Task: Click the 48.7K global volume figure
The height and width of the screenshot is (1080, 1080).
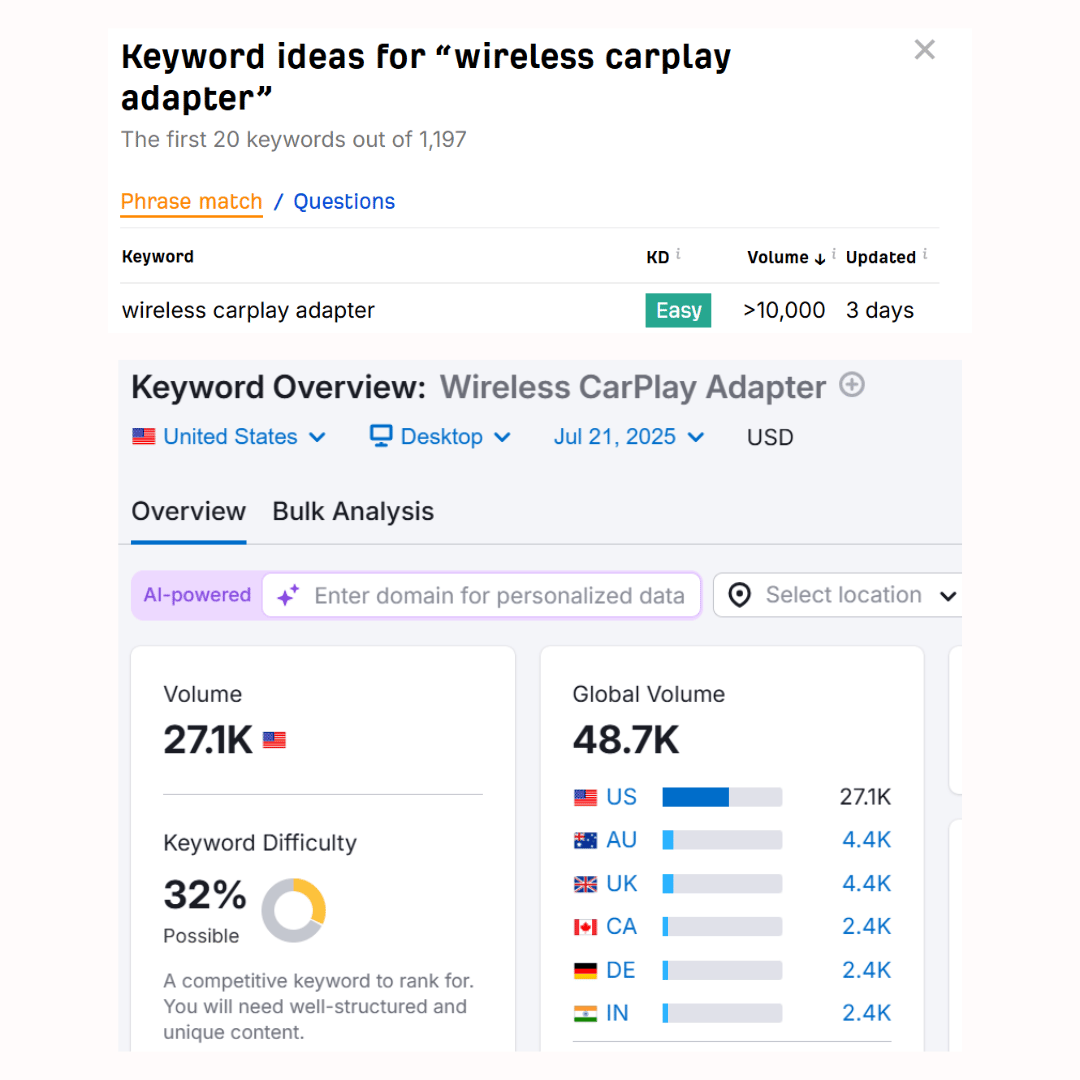Action: (x=626, y=740)
